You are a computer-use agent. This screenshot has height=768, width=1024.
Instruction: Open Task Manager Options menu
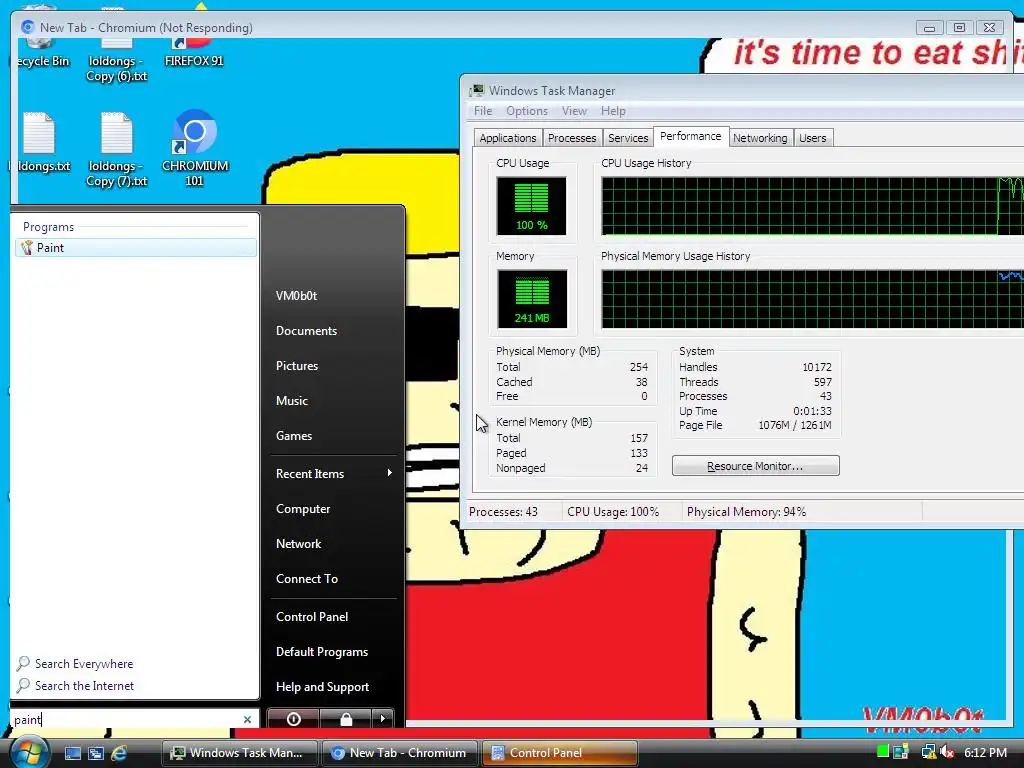coord(526,111)
